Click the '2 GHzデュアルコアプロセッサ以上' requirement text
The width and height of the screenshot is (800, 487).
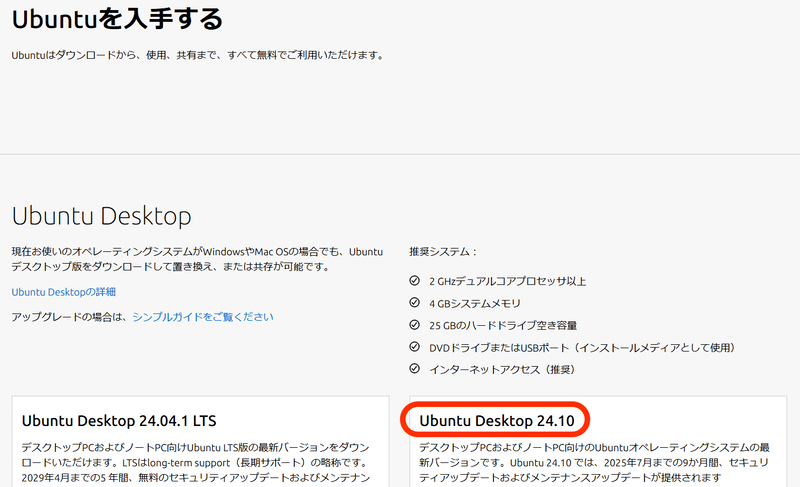508,281
